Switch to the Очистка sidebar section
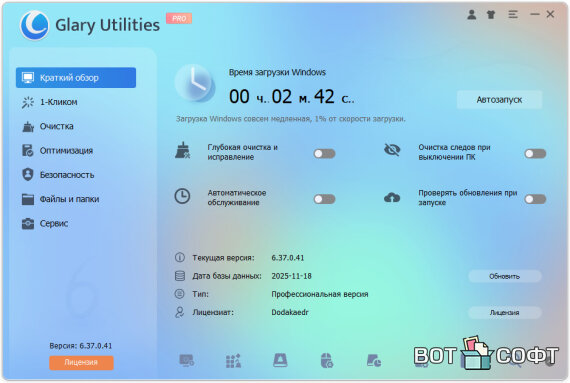The height and width of the screenshot is (383, 570). tap(76, 126)
